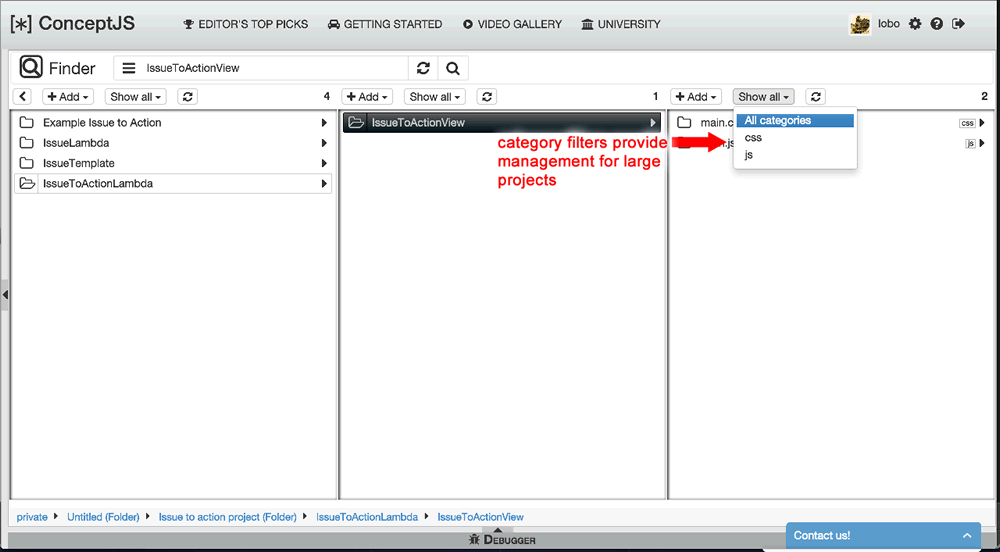Viewport: 1000px width, 552px height.
Task: Select js category filter
Action: coord(795,155)
